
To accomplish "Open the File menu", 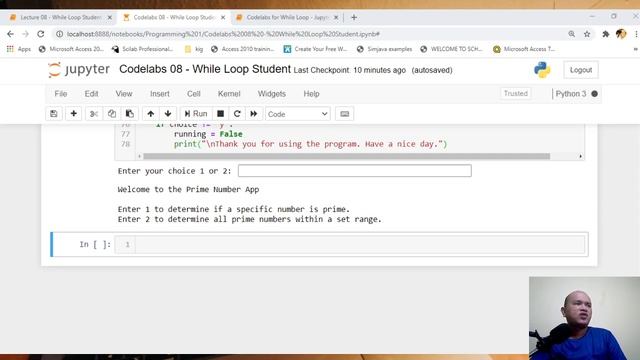I will click(61, 94).
